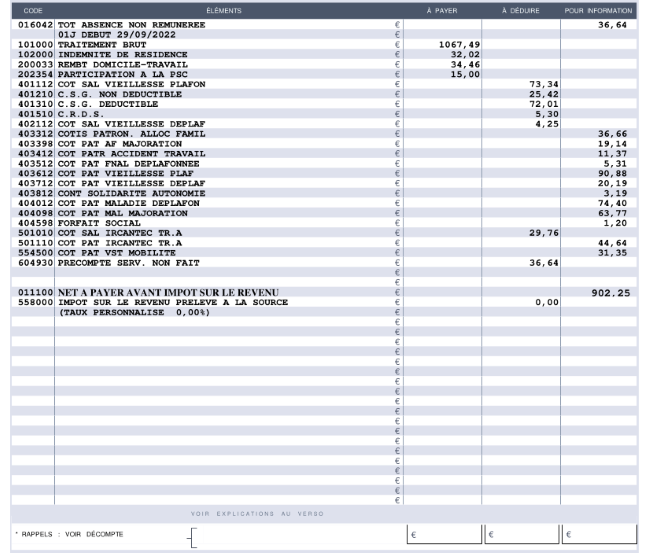The height and width of the screenshot is (553, 650).
Task: Select the À DÉDUIRE column header
Action: click(x=520, y=10)
